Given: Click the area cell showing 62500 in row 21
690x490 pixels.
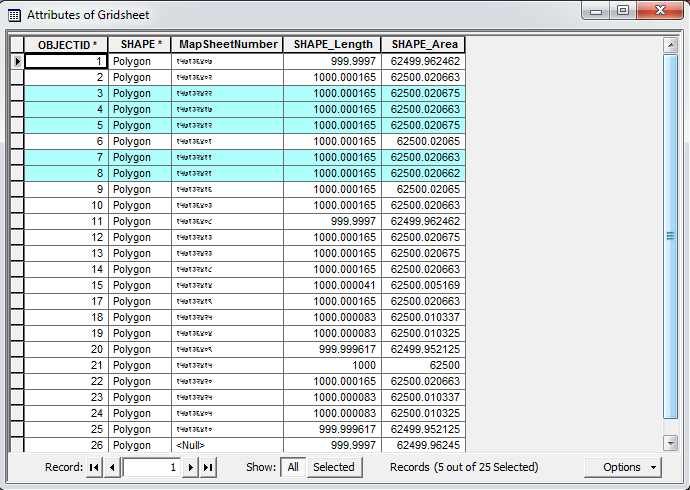Looking at the screenshot, I should 423,366.
